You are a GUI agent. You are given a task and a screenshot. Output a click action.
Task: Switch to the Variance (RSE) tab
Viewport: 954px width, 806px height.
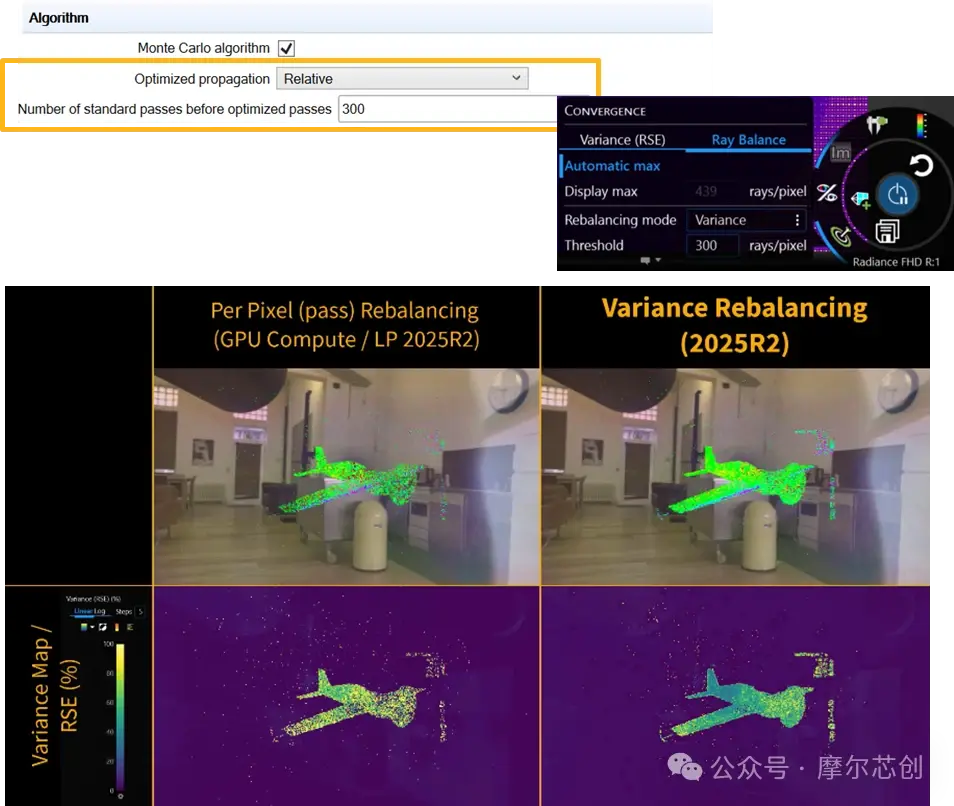(622, 140)
